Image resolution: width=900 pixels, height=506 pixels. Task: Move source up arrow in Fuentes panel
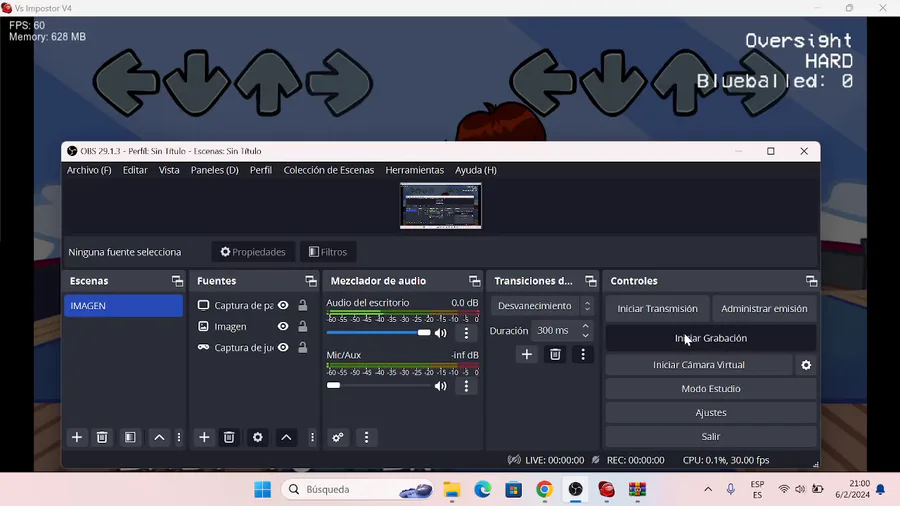point(286,437)
